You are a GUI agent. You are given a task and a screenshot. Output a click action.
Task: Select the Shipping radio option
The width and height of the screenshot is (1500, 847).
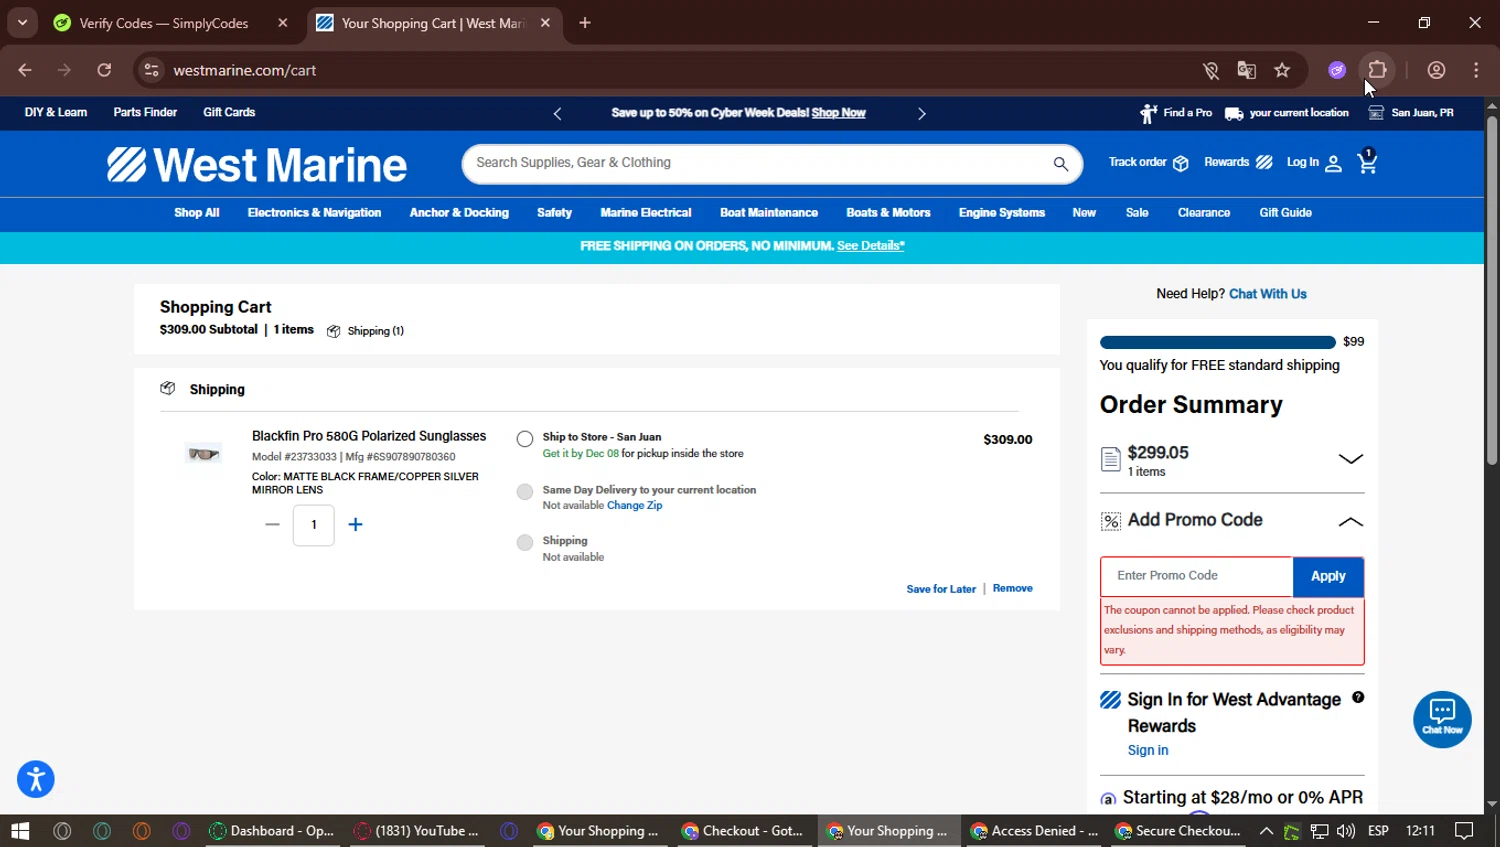tap(525, 543)
